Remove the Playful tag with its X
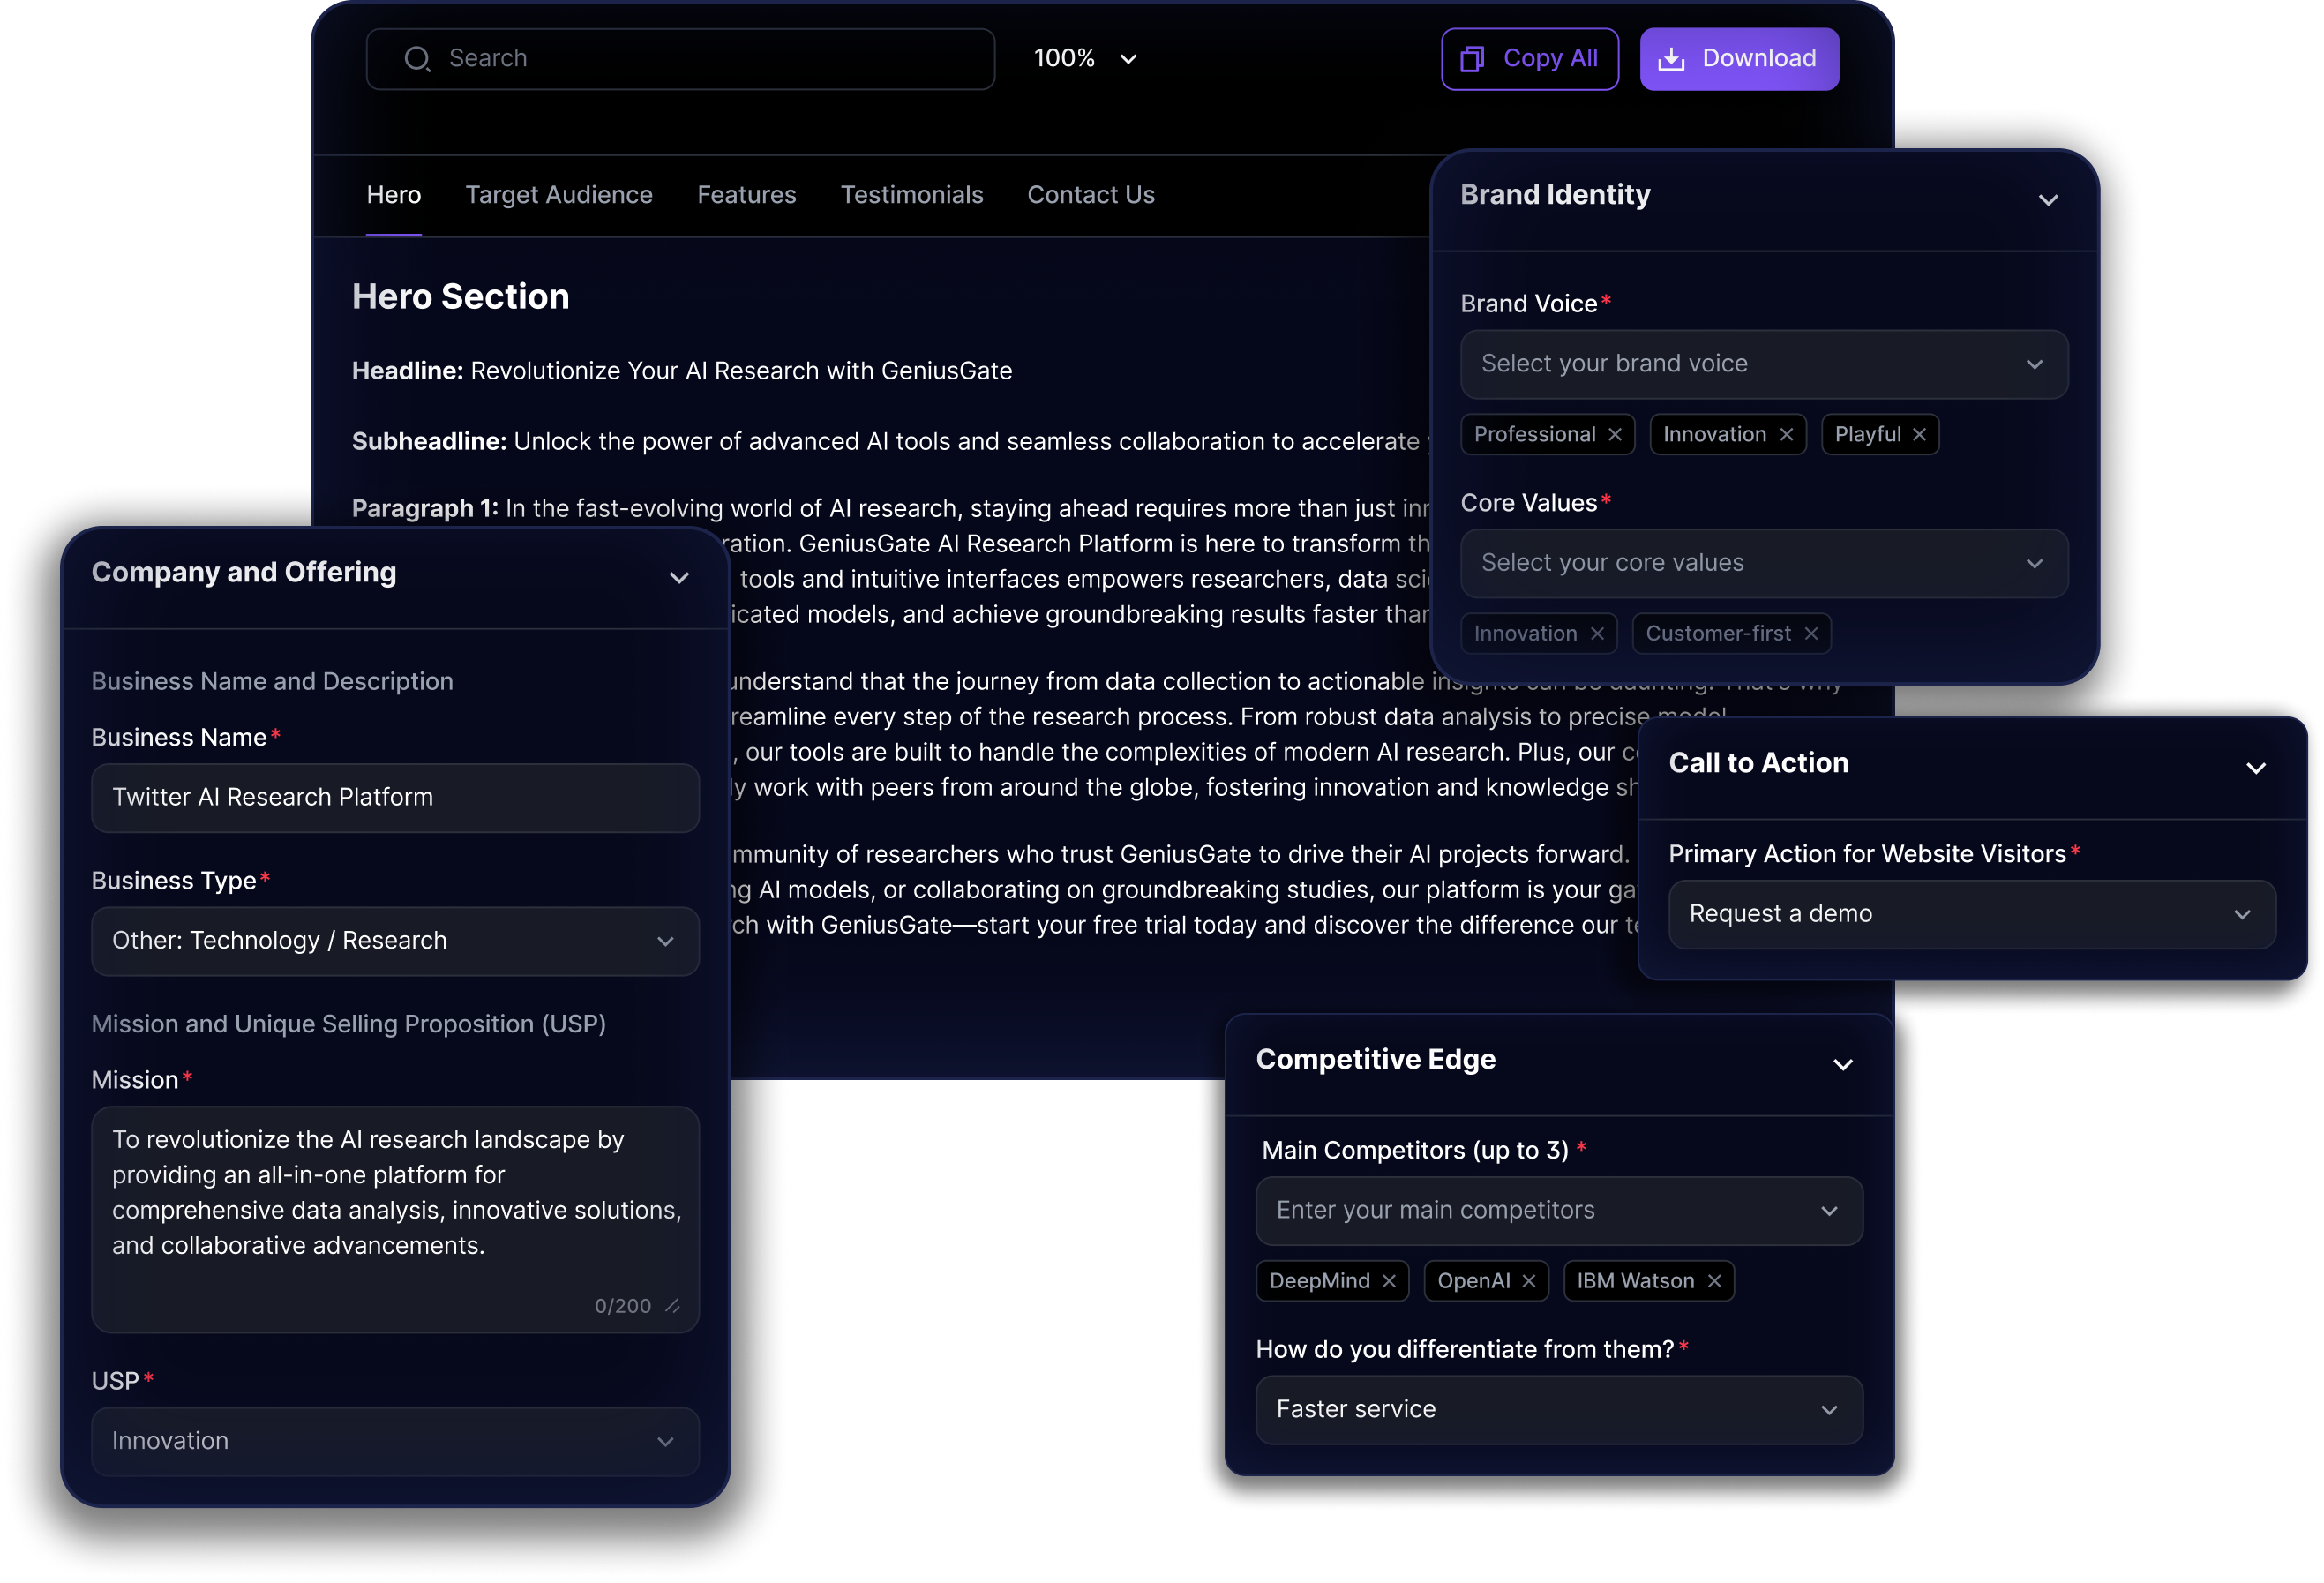Viewport: 2324px width, 1583px height. tap(1919, 434)
